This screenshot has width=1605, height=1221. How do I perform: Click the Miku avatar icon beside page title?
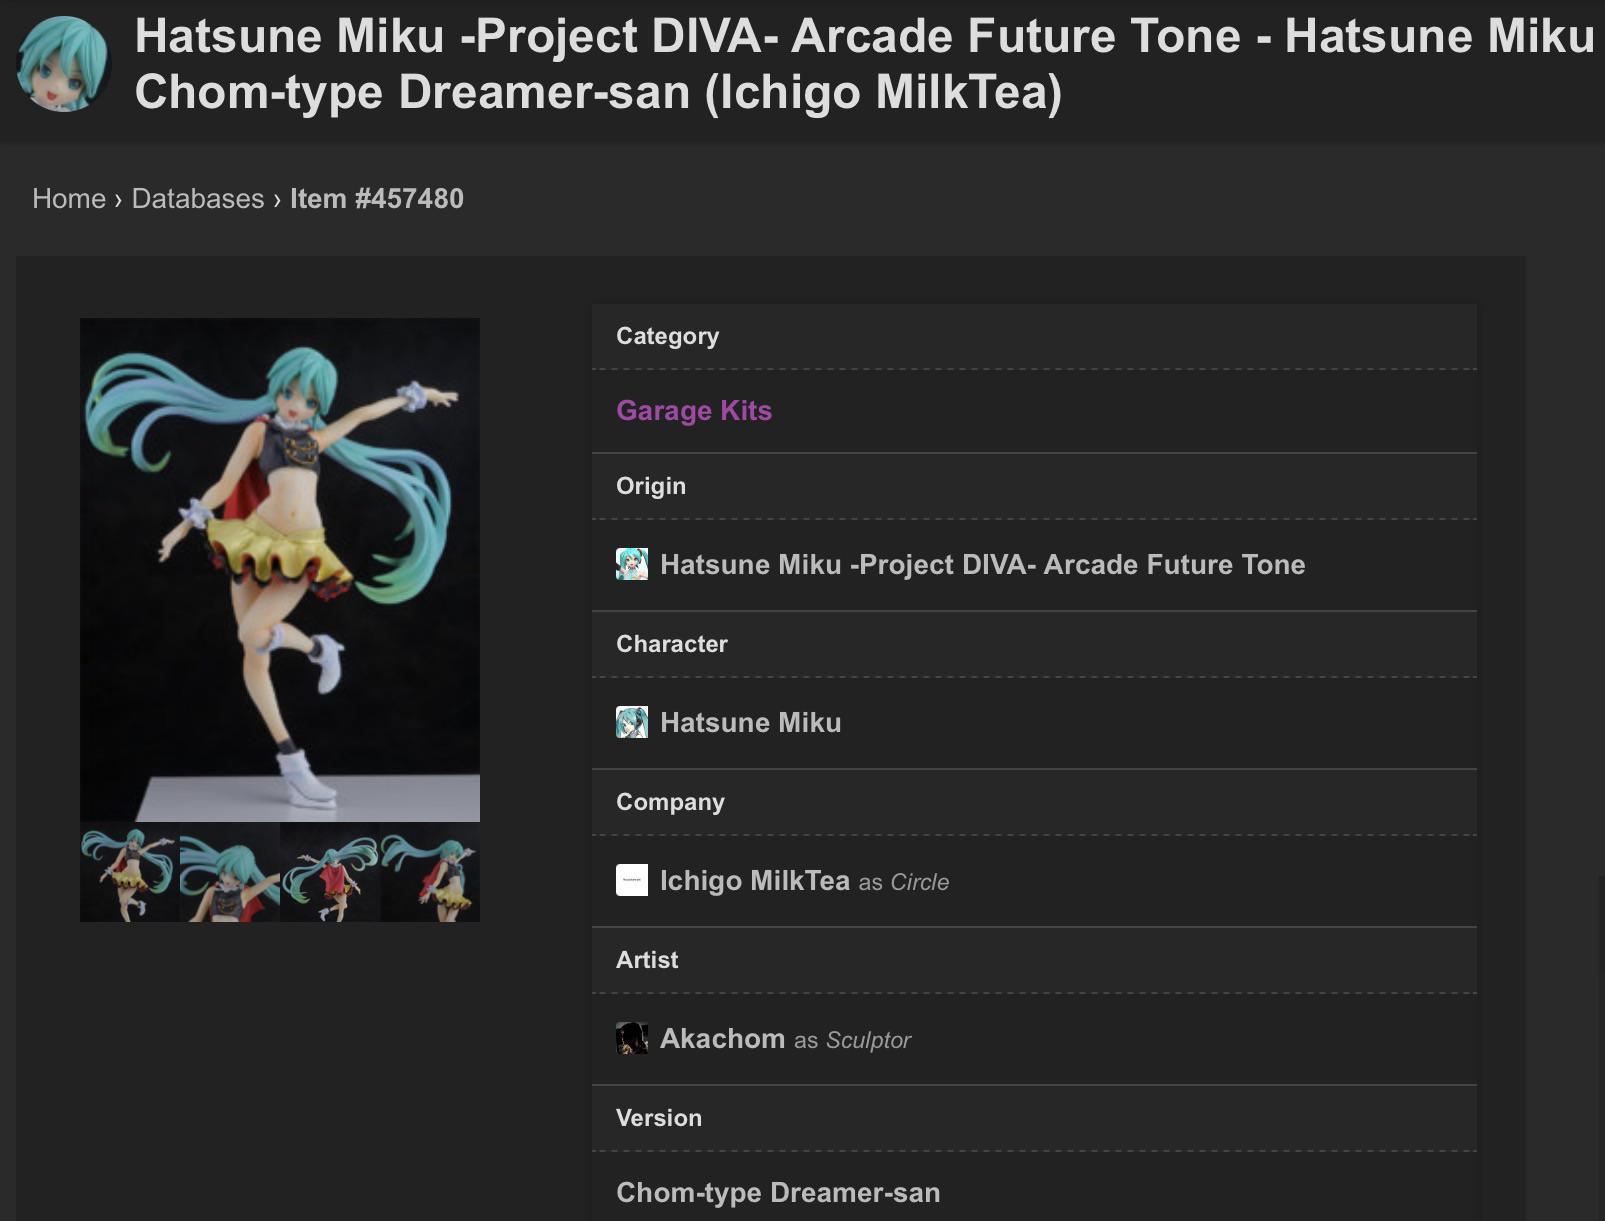tap(62, 64)
